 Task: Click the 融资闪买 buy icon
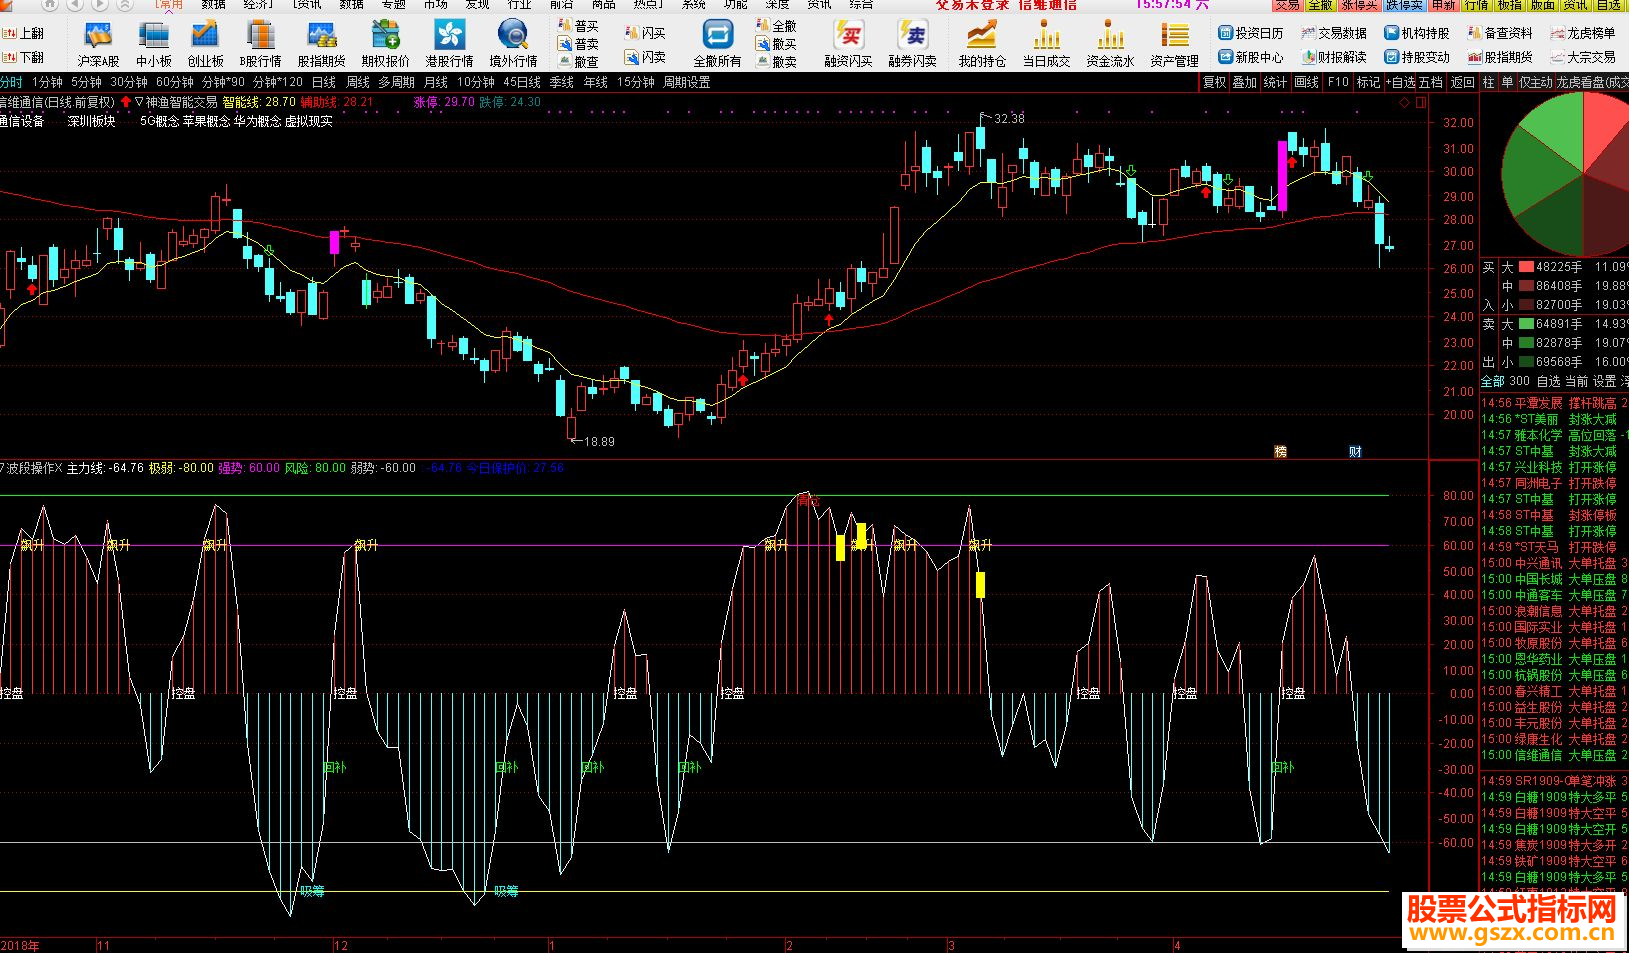(x=848, y=45)
